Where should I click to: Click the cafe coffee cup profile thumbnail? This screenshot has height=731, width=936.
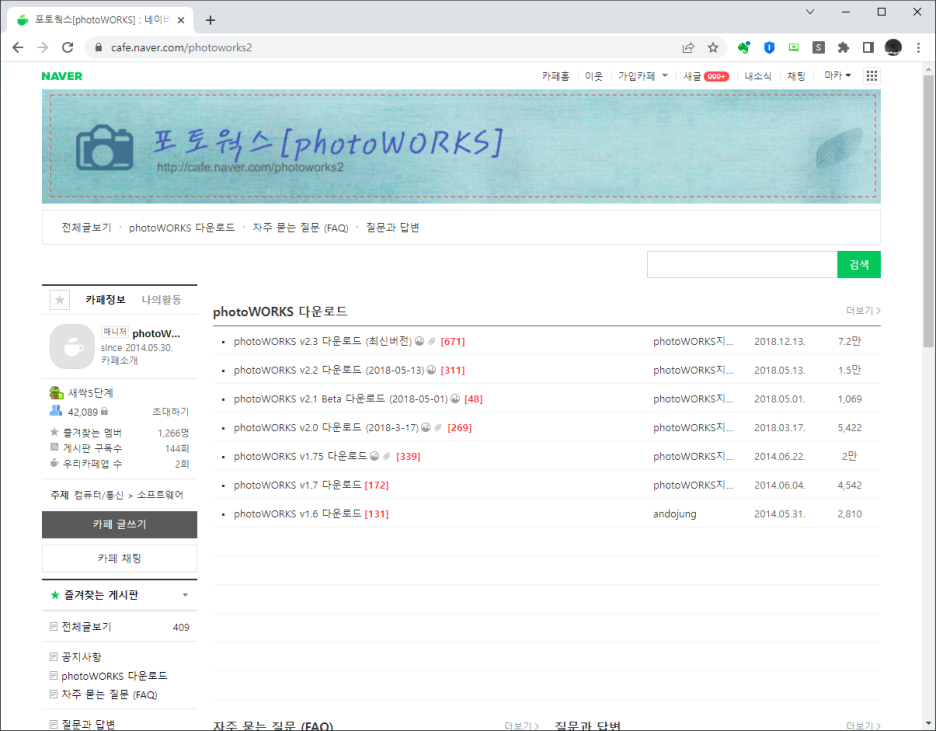[72, 347]
